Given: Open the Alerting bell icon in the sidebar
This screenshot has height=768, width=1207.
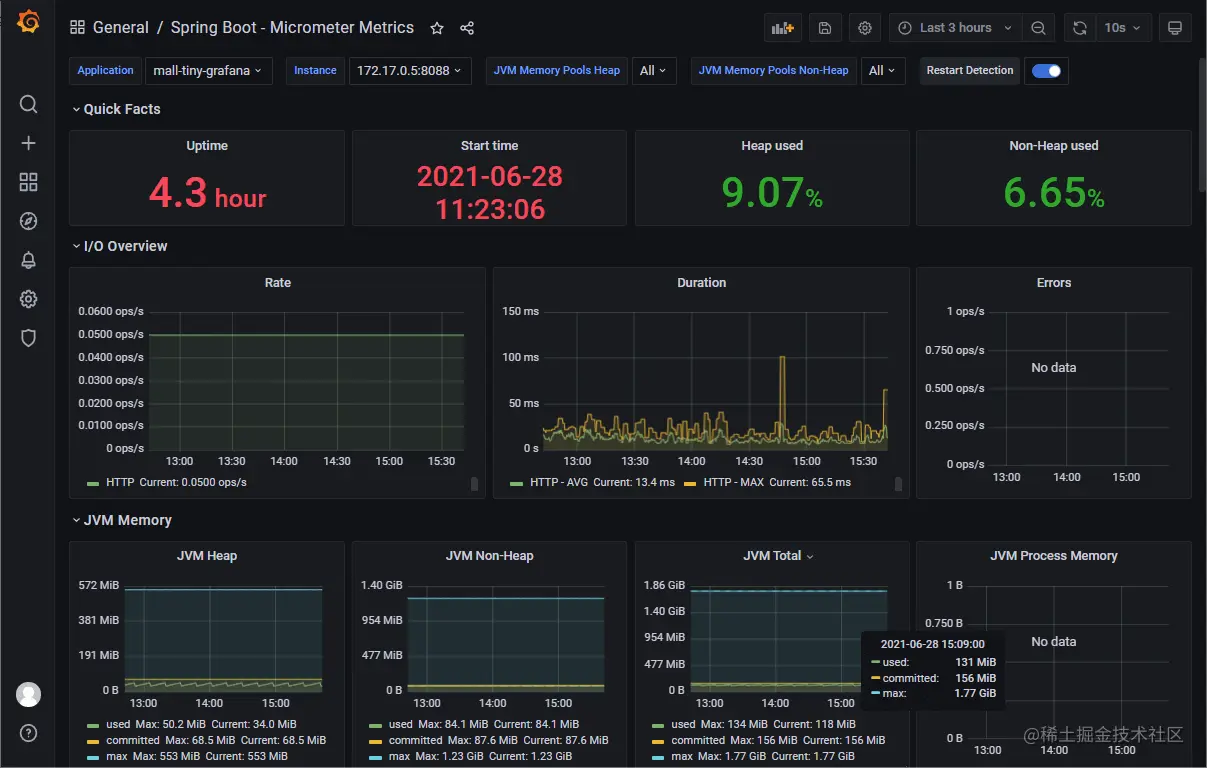Looking at the screenshot, I should pyautogui.click(x=28, y=260).
